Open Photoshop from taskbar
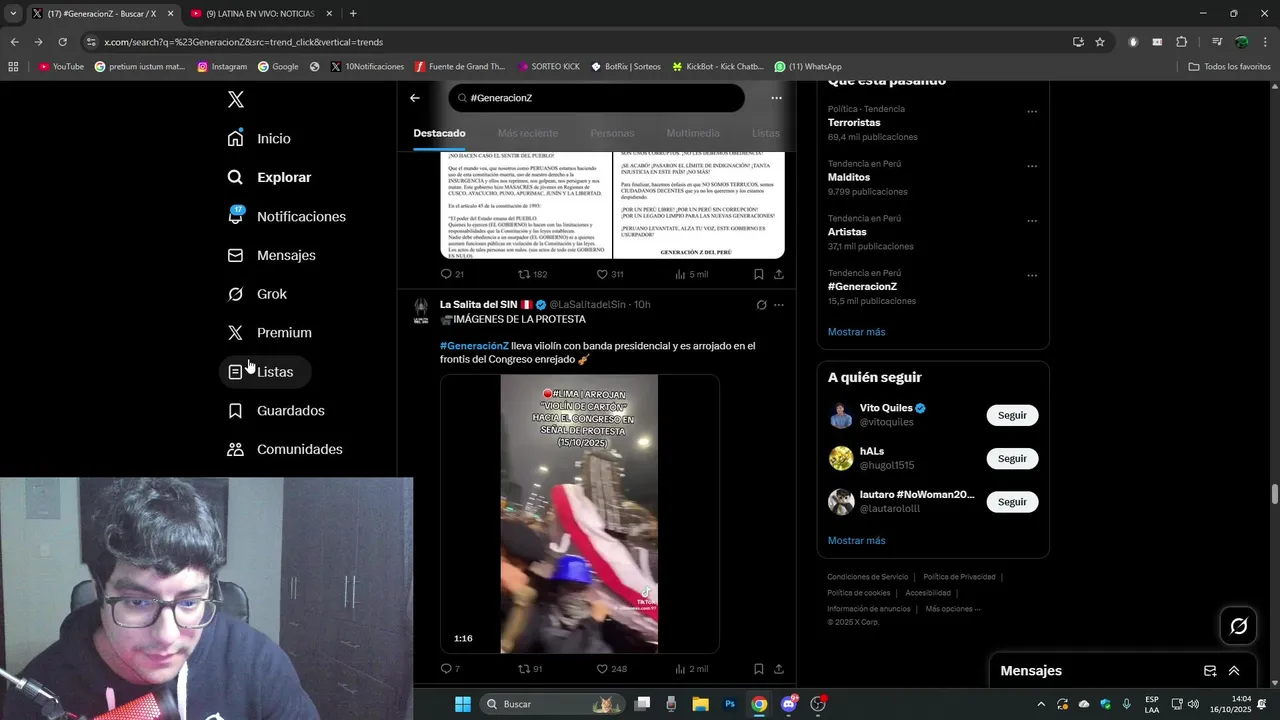The width and height of the screenshot is (1280, 720). pyautogui.click(x=730, y=704)
